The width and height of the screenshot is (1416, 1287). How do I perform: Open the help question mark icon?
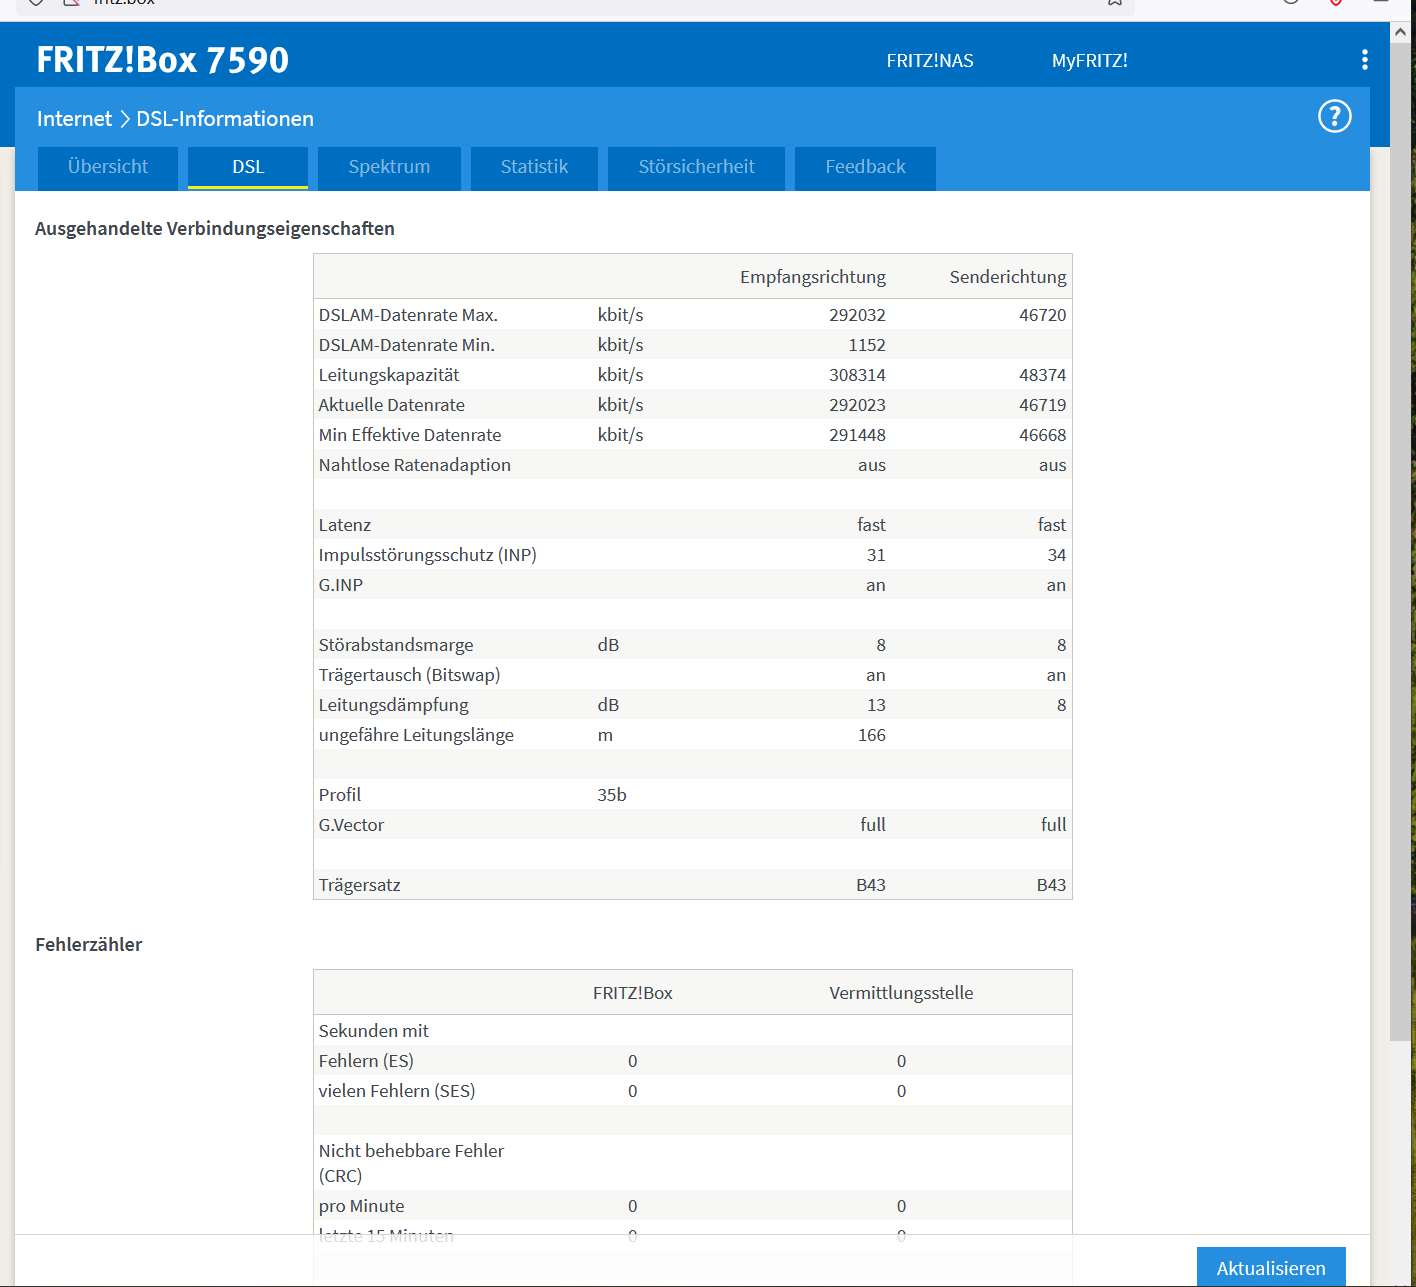[1334, 117]
